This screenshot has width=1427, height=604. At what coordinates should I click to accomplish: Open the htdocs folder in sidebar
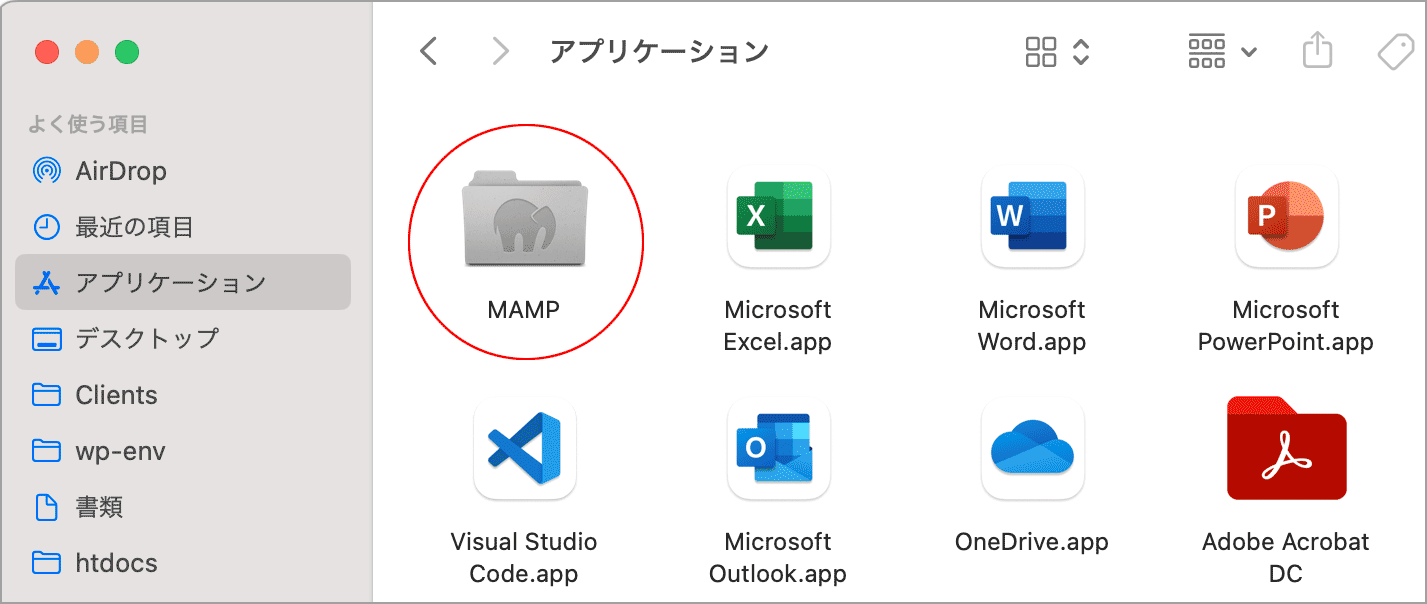pos(183,563)
